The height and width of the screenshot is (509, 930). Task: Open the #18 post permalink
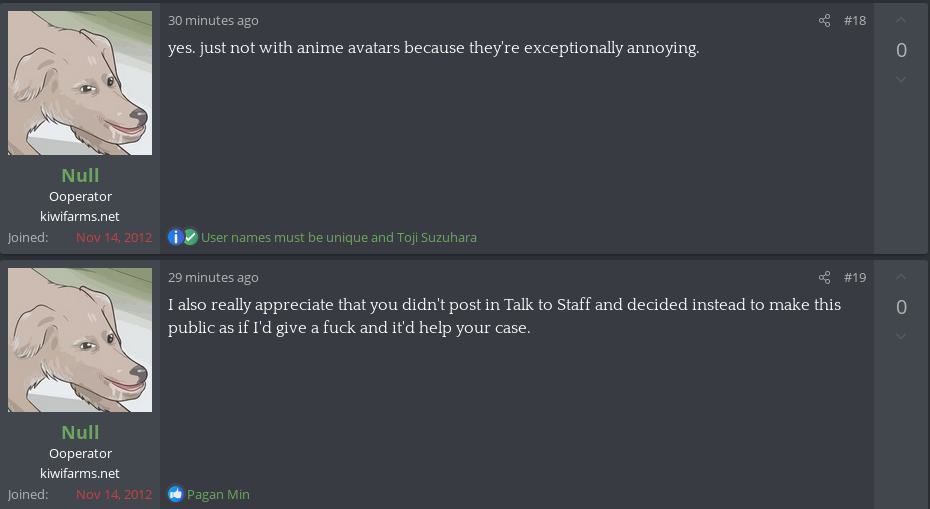pyautogui.click(x=855, y=21)
